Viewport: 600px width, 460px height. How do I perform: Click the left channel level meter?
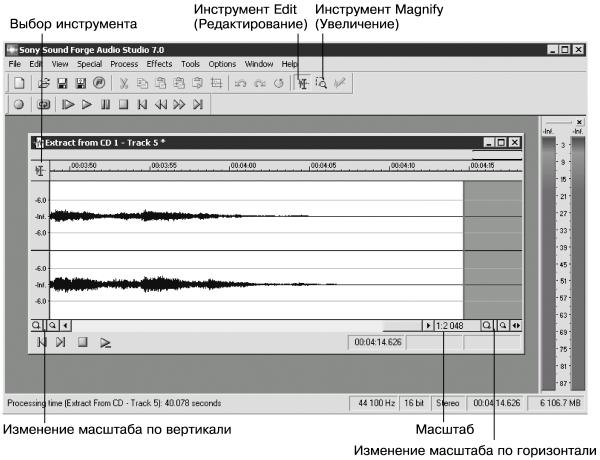549,263
